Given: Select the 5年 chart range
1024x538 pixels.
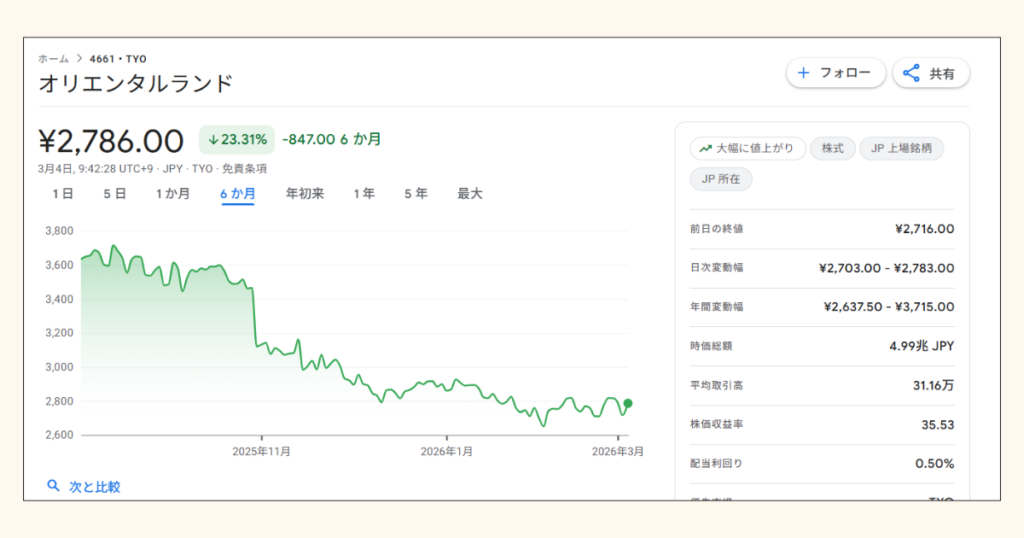Looking at the screenshot, I should click(x=416, y=194).
